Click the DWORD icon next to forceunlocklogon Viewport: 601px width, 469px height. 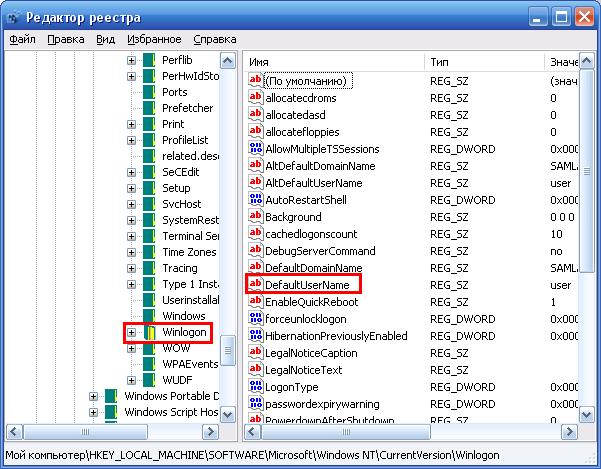(255, 319)
